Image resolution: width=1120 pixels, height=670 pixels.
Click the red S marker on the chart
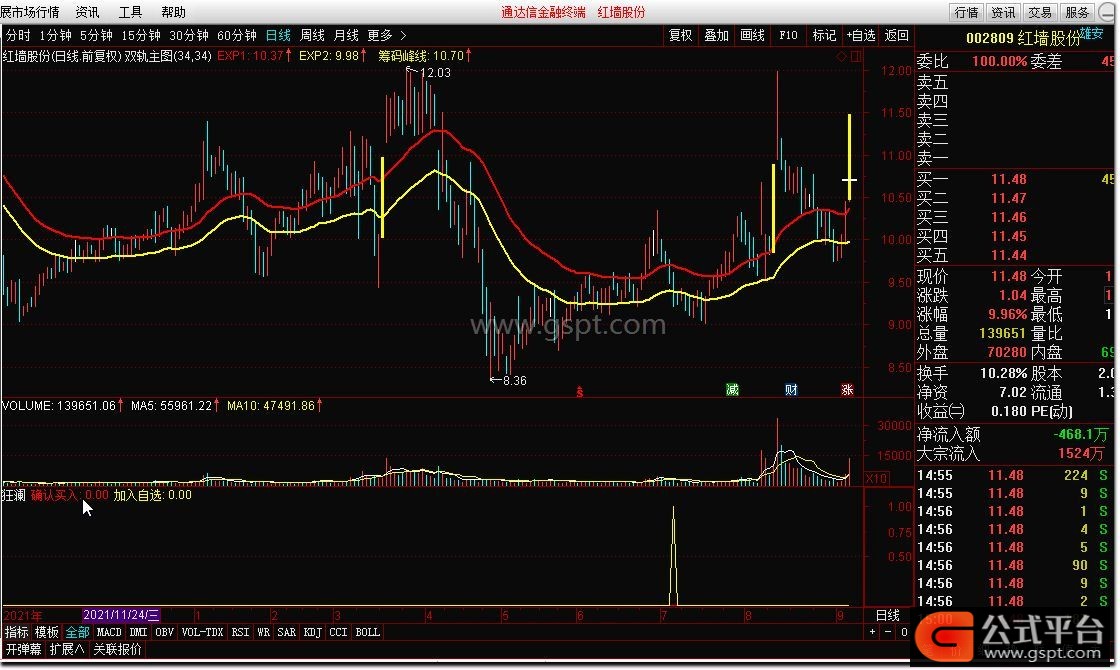click(x=580, y=391)
